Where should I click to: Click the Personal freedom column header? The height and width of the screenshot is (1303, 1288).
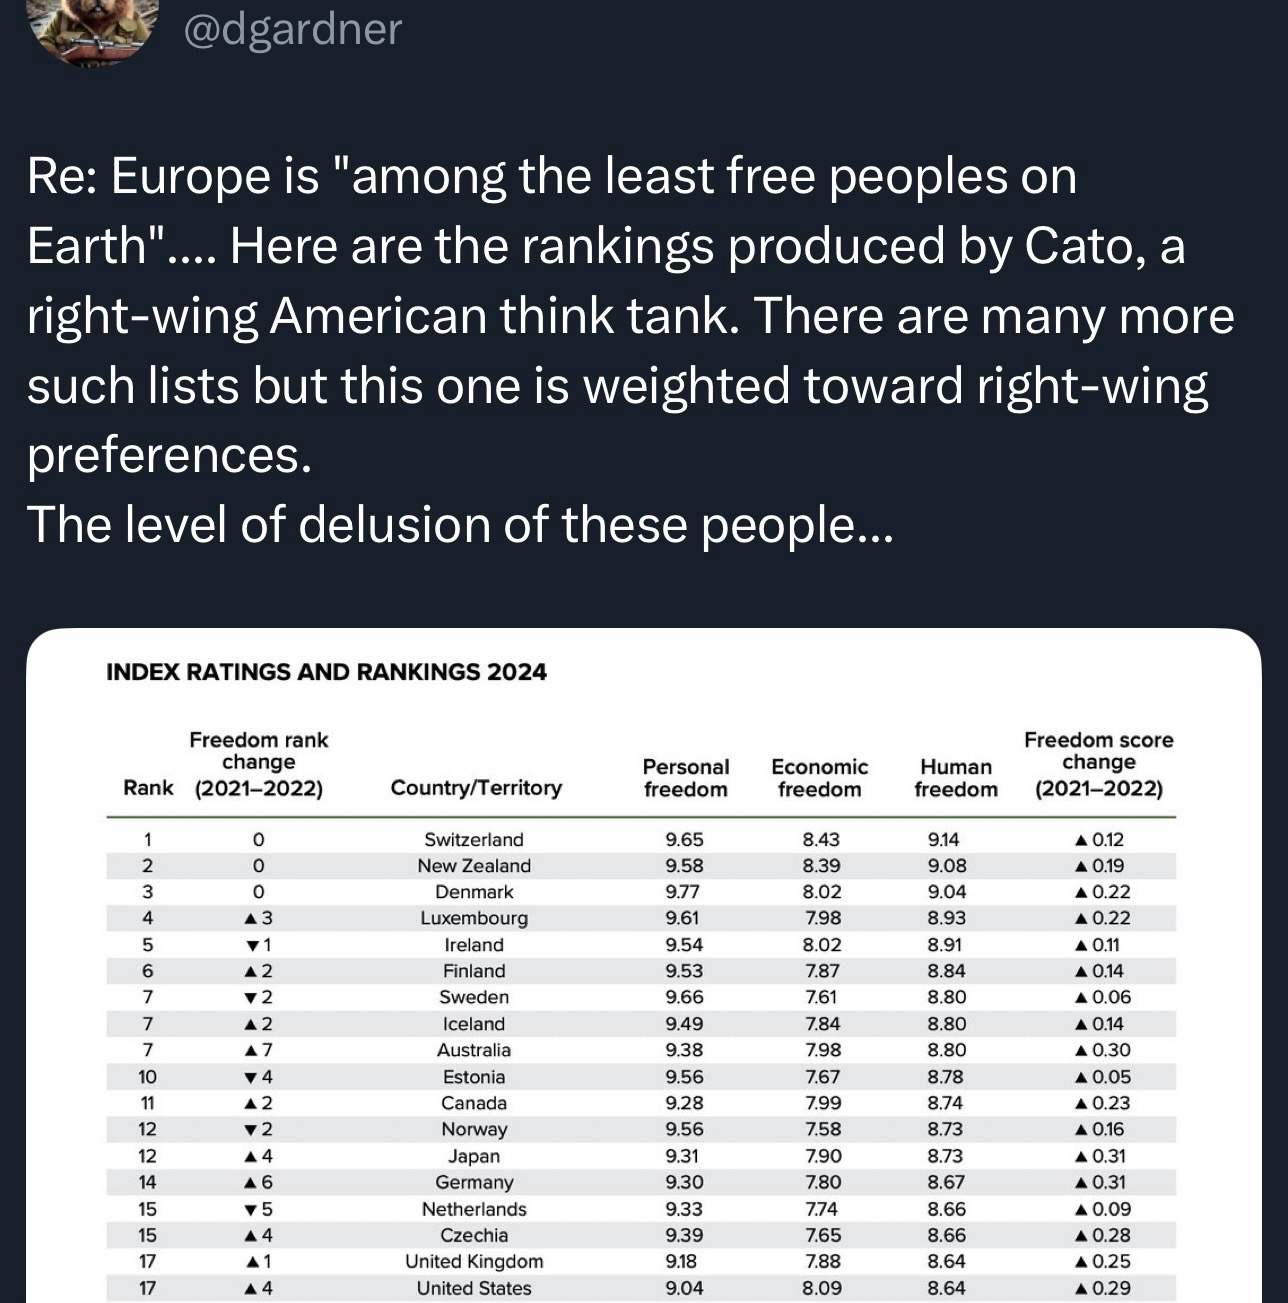(x=685, y=778)
